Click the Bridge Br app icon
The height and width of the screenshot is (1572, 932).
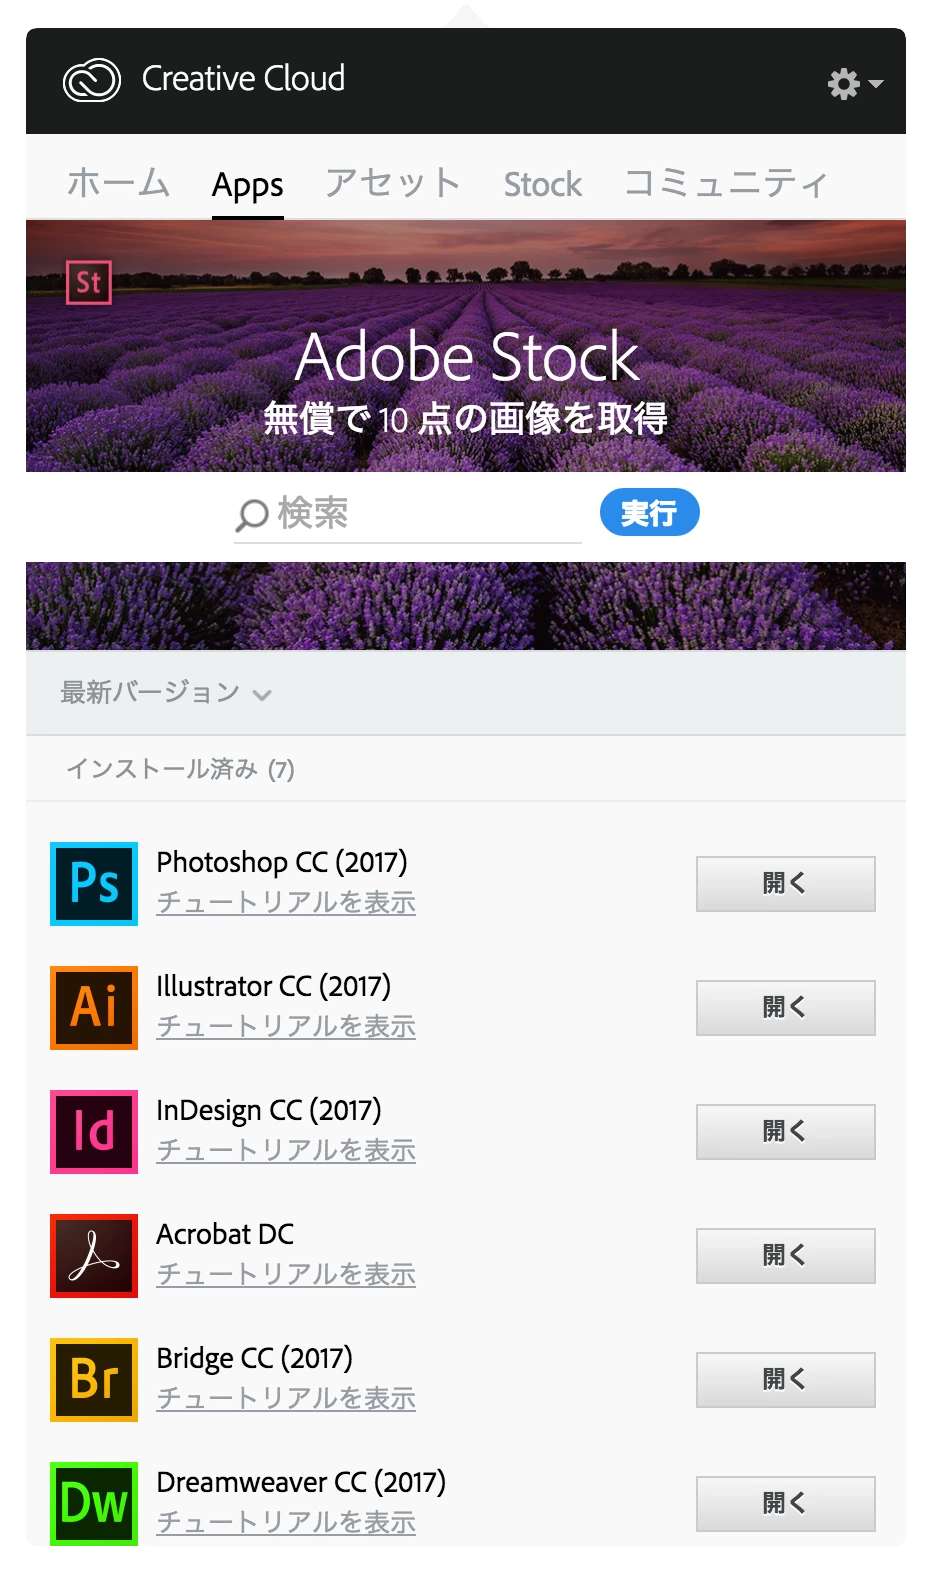click(94, 1380)
